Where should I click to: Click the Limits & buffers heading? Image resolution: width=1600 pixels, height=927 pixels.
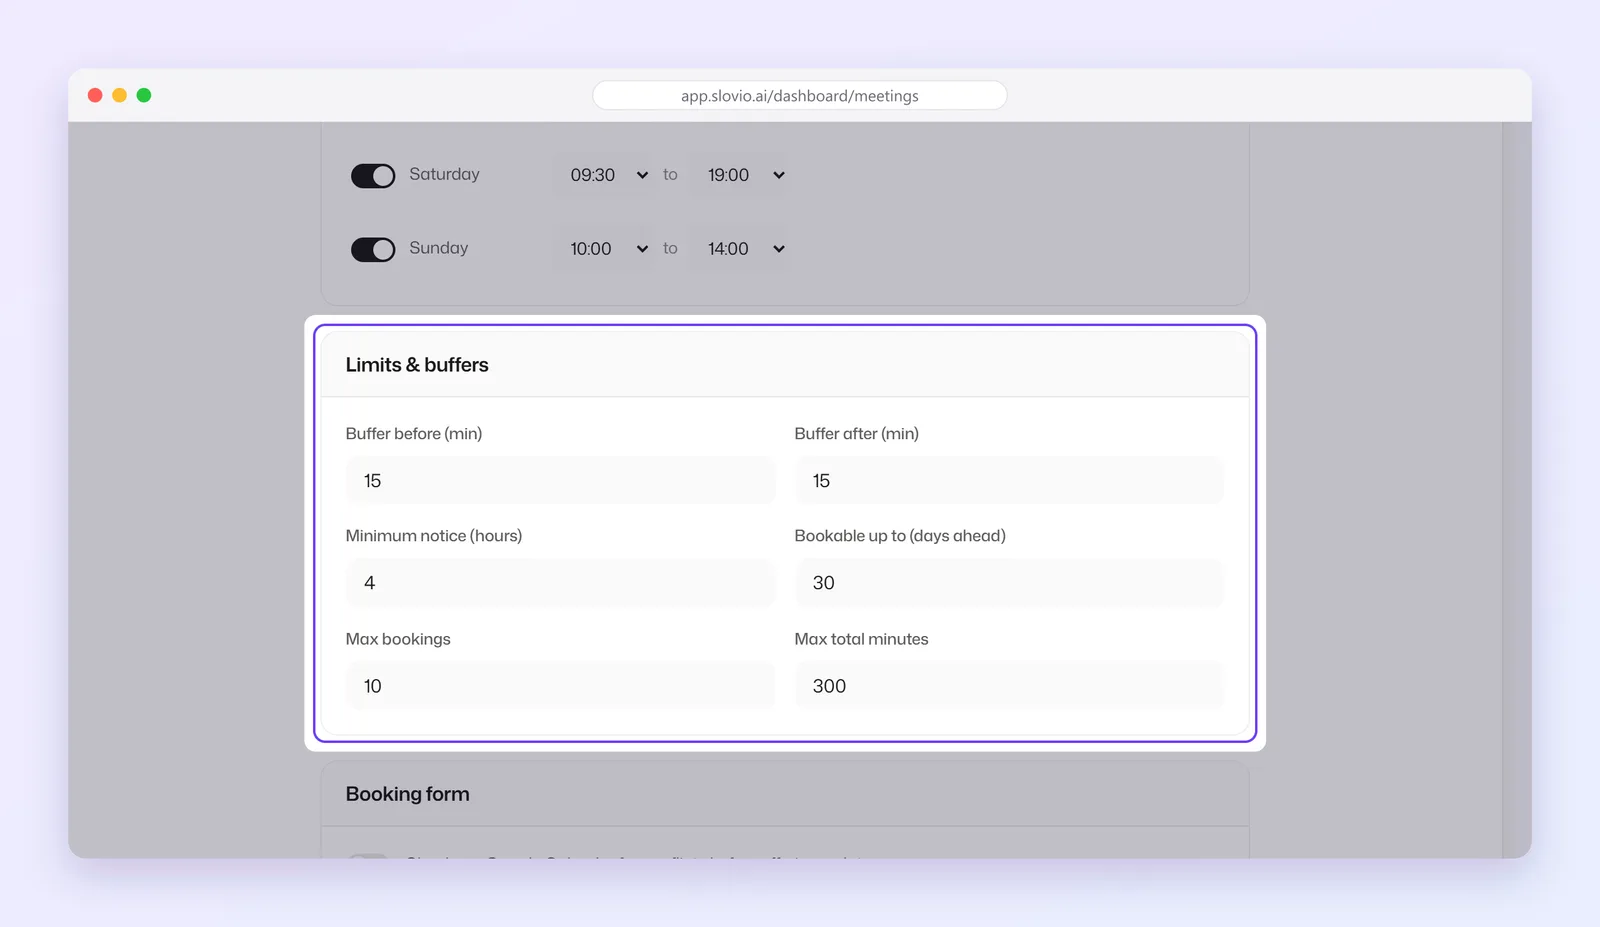417,365
